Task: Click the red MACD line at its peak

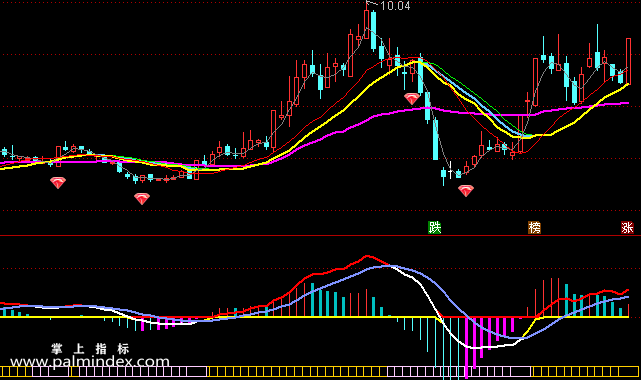Action: click(x=367, y=257)
